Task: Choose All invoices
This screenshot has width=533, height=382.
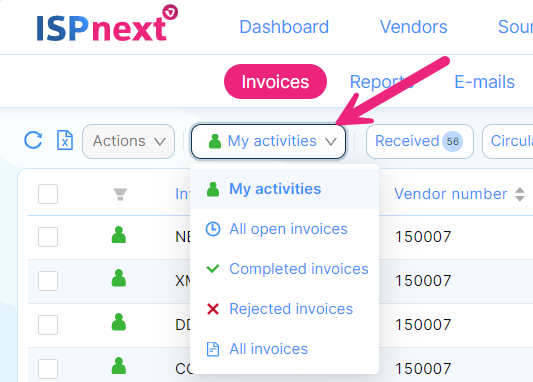Action: (285, 349)
